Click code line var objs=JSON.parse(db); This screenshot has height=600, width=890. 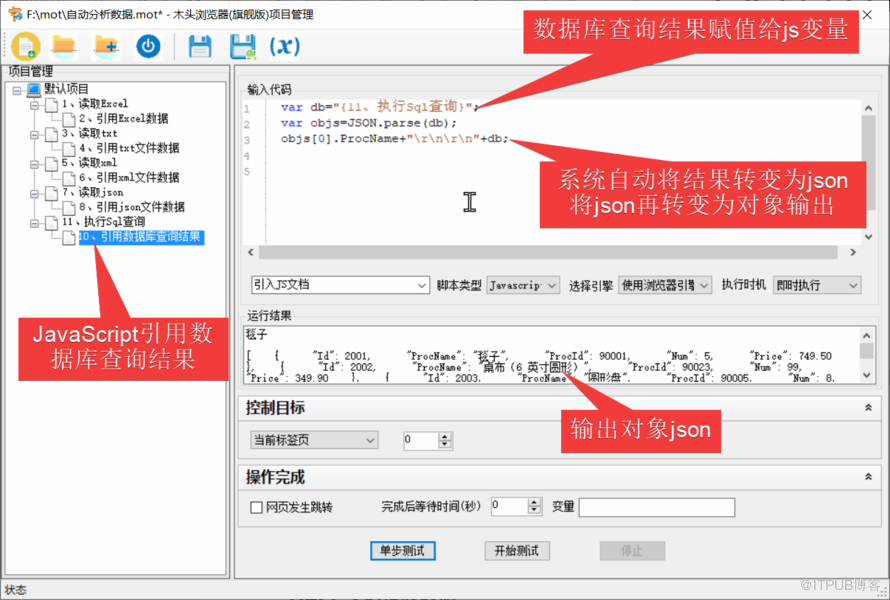pyautogui.click(x=368, y=123)
